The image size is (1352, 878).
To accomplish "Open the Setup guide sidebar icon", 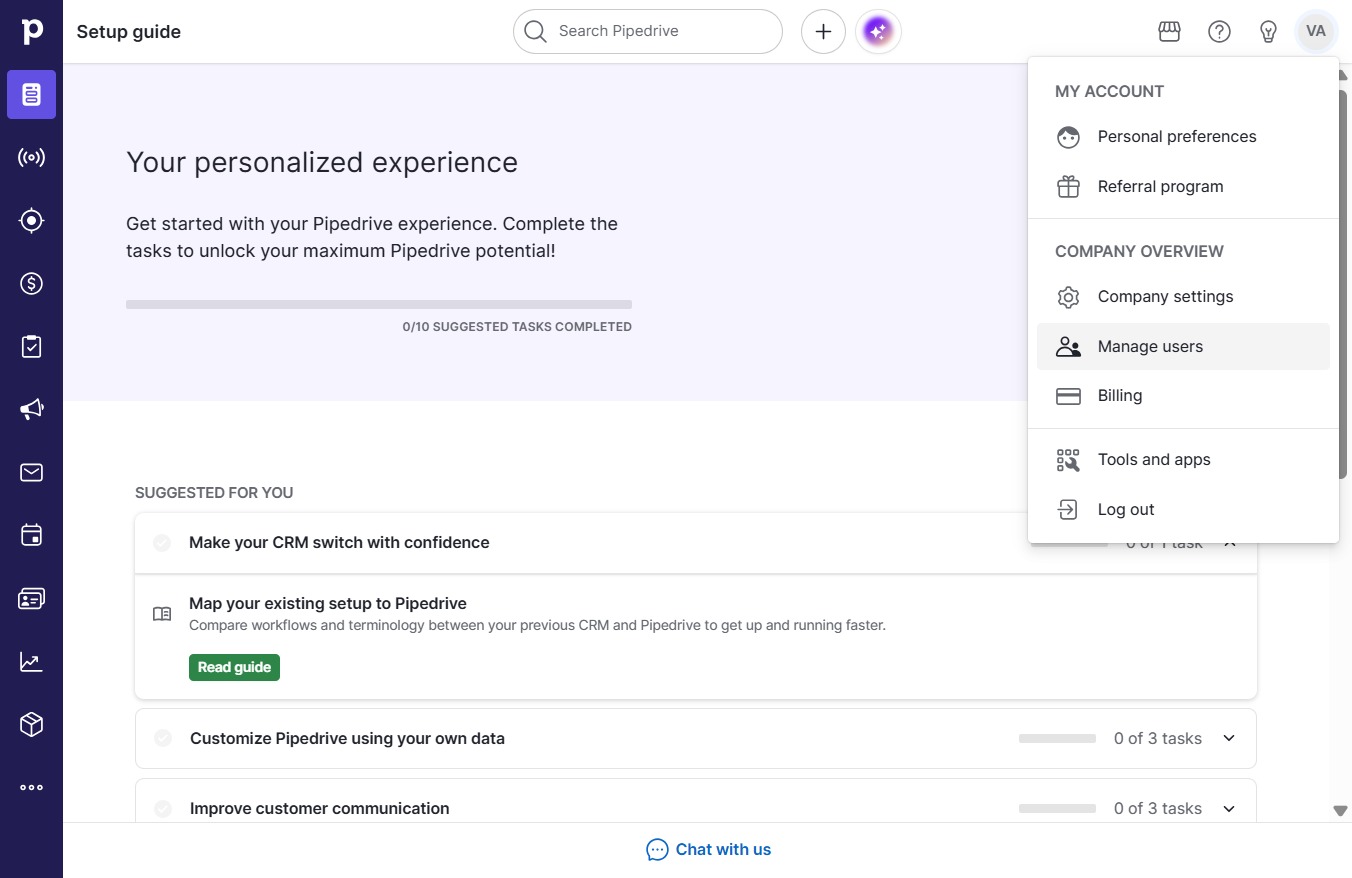I will pyautogui.click(x=31, y=95).
